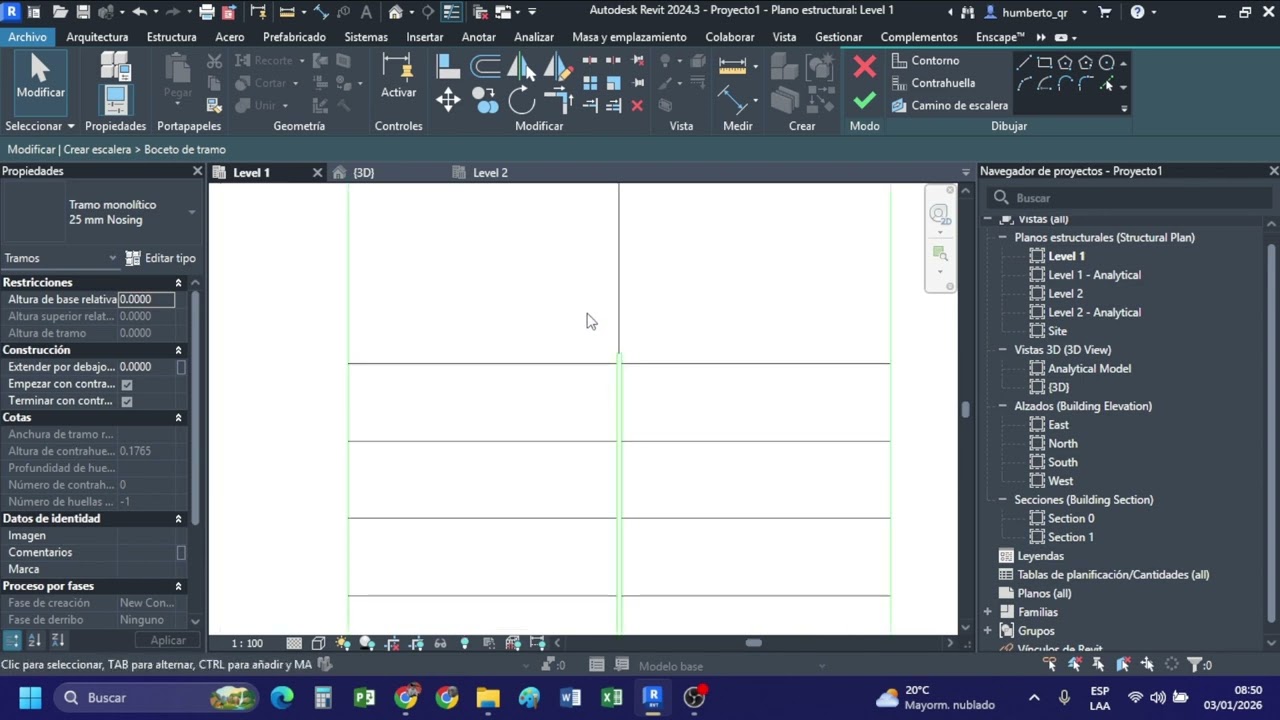Edit the Altura de base relativa field
1280x720 pixels.
(x=146, y=299)
